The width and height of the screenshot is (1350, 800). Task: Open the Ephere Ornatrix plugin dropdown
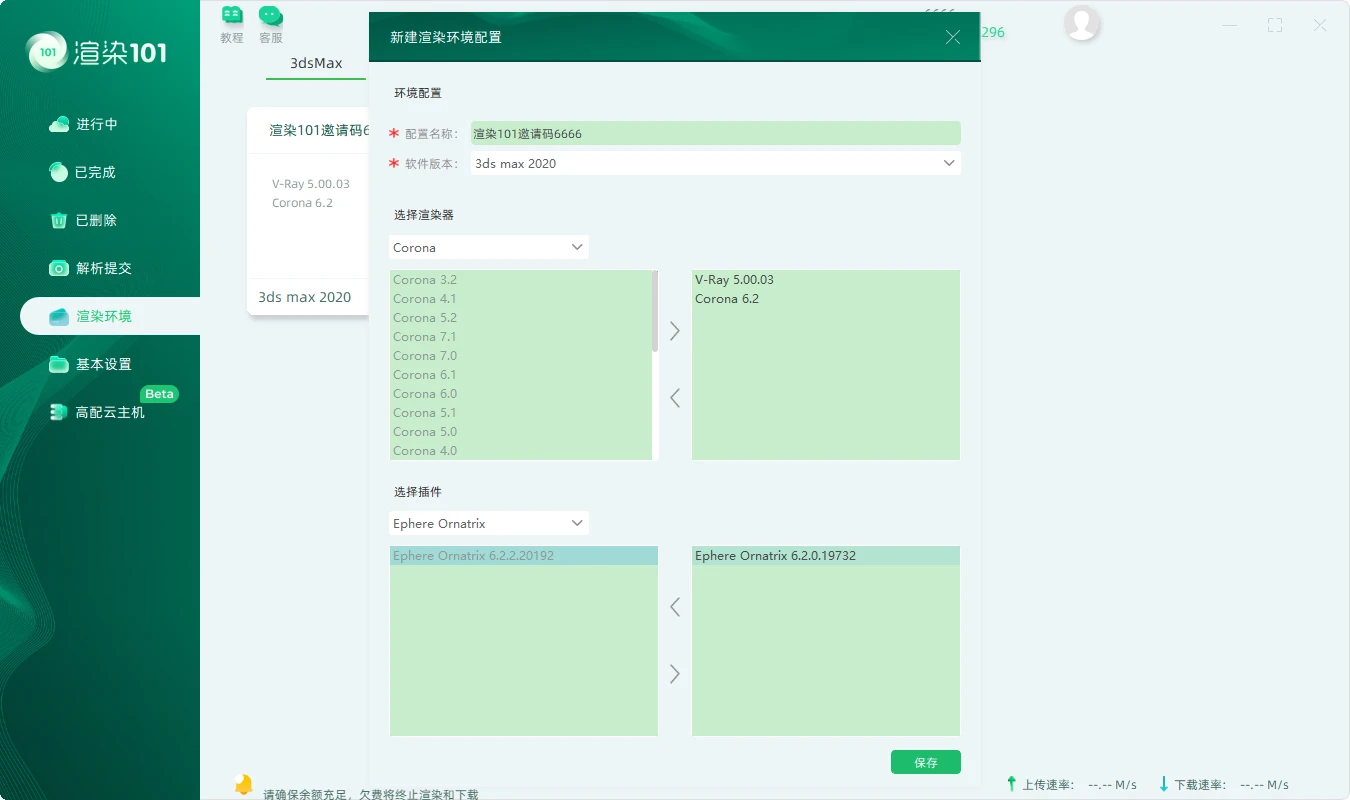click(489, 523)
